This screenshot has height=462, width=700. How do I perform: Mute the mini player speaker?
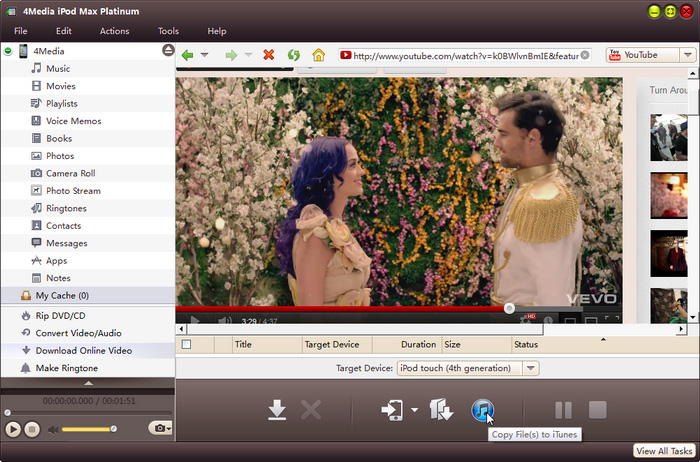tap(53, 429)
